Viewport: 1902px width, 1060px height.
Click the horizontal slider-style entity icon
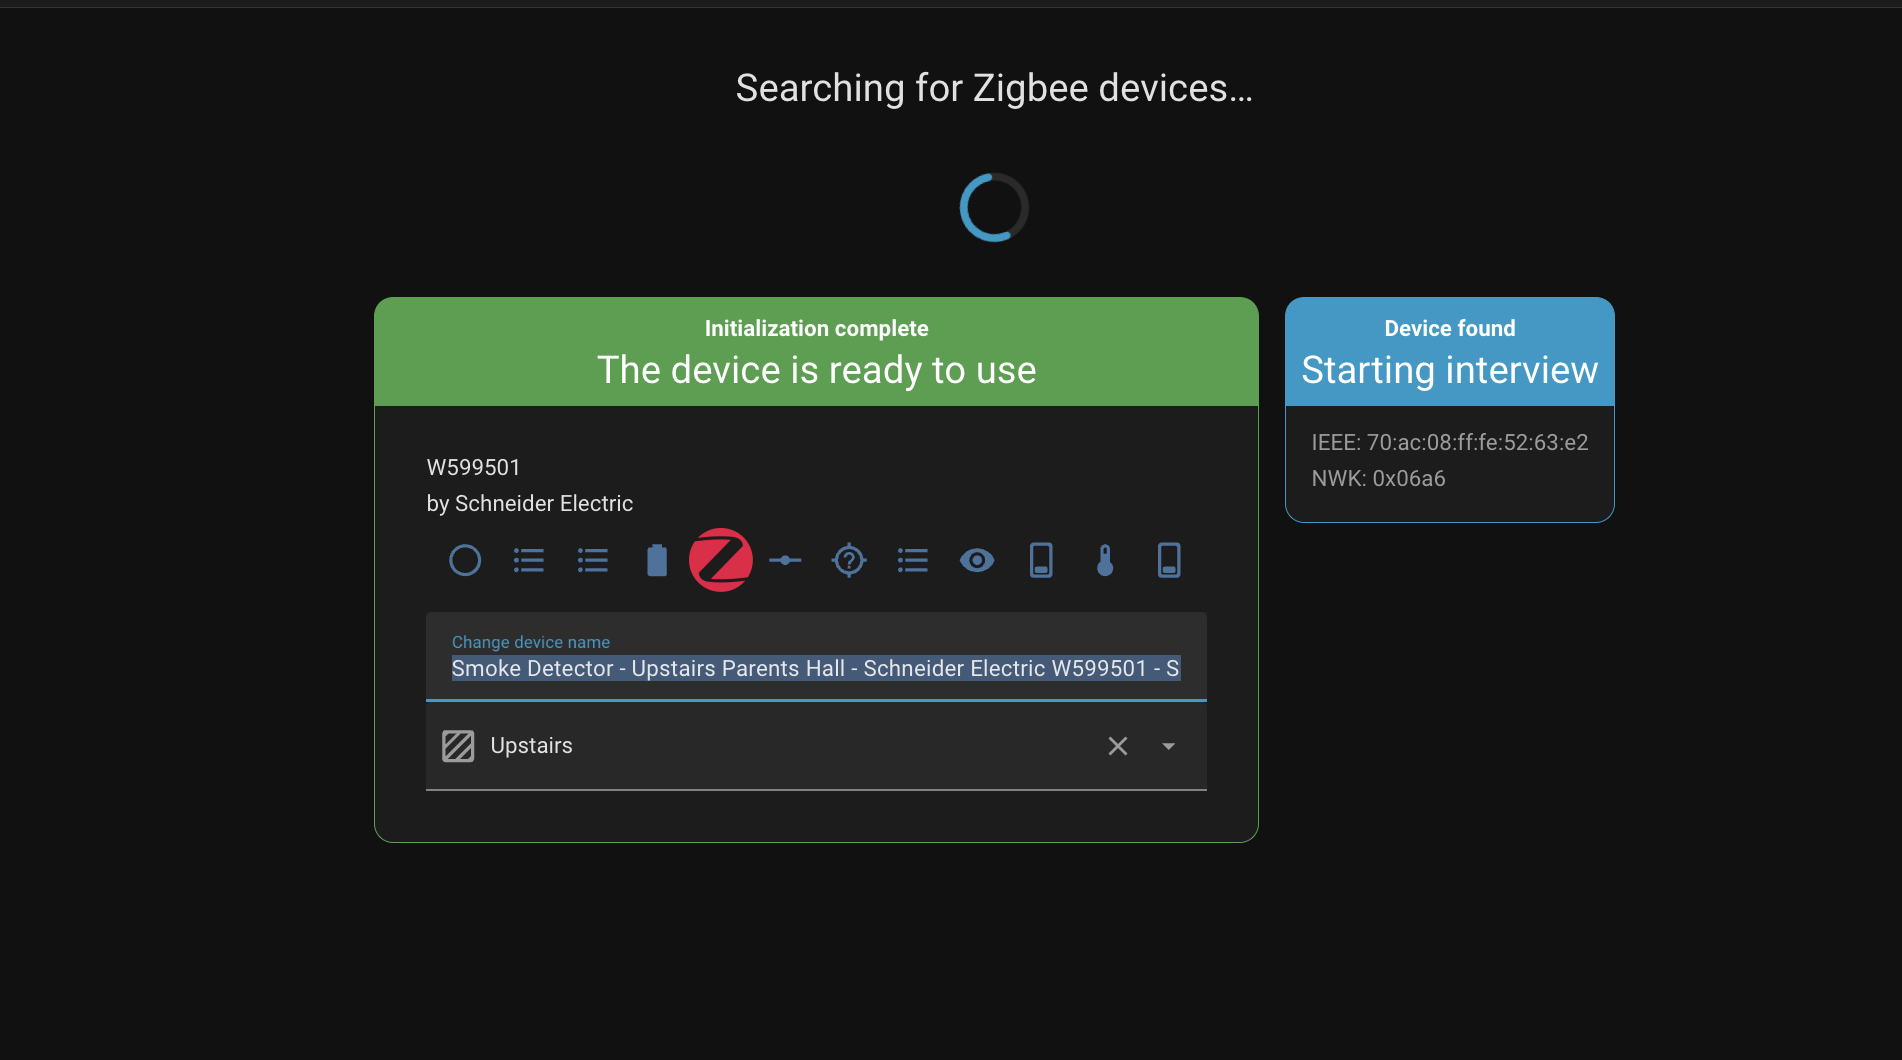pos(785,560)
